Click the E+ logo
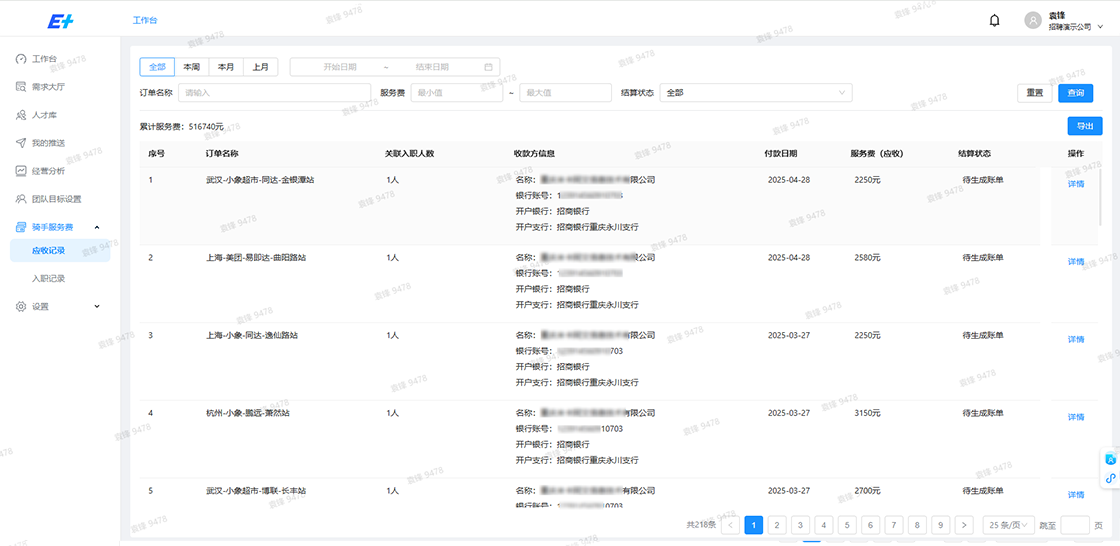This screenshot has width=1120, height=546. 60,21
